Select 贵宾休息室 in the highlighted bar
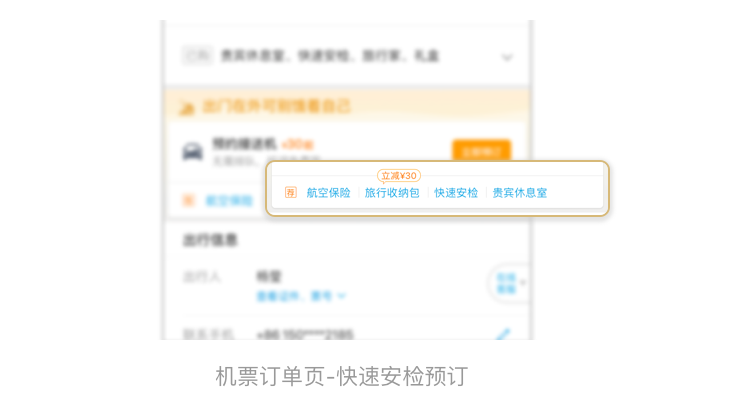The width and height of the screenshot is (750, 418). tap(519, 193)
